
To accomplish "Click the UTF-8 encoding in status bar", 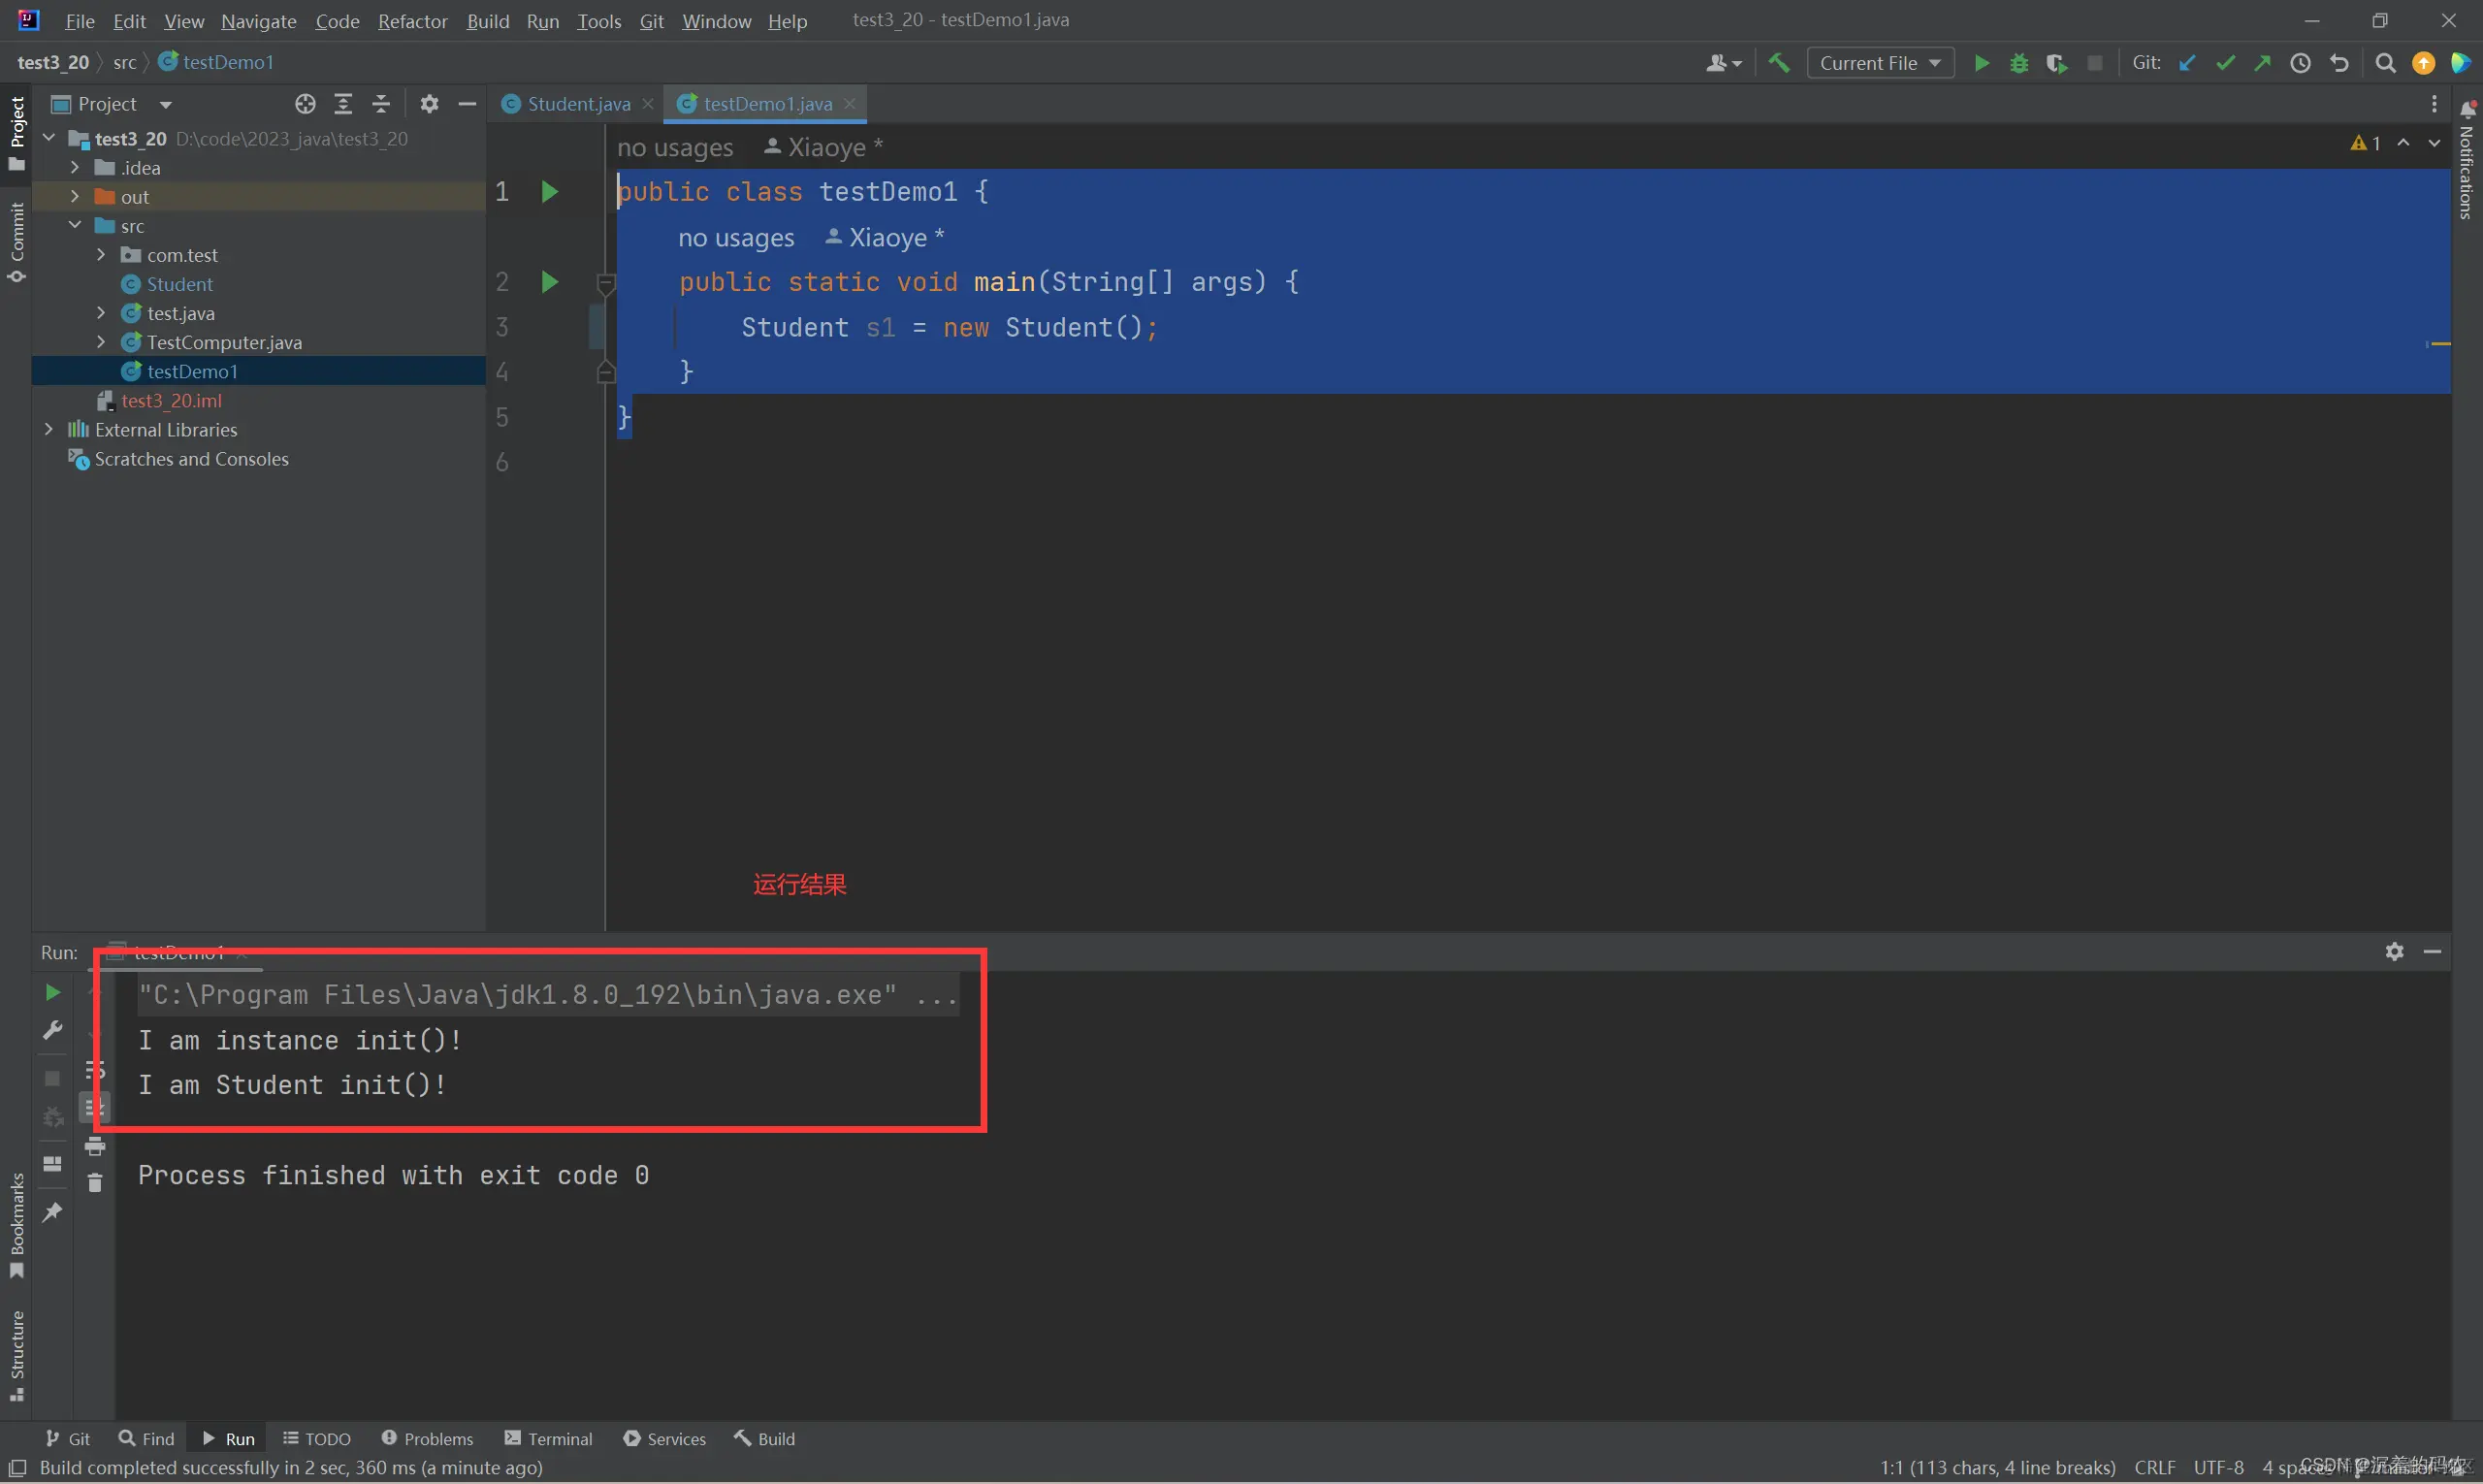I will (2218, 1467).
